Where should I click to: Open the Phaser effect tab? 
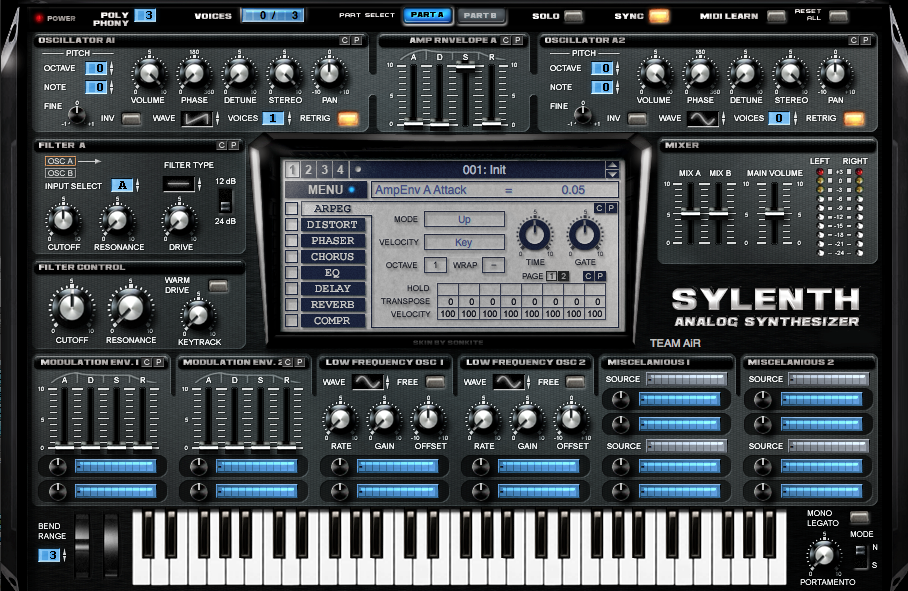[332, 241]
